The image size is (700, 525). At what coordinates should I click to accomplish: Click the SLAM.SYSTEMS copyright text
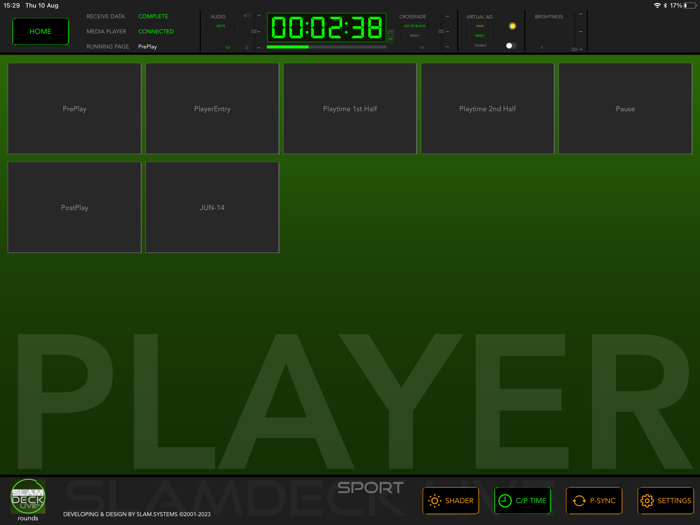click(x=137, y=514)
